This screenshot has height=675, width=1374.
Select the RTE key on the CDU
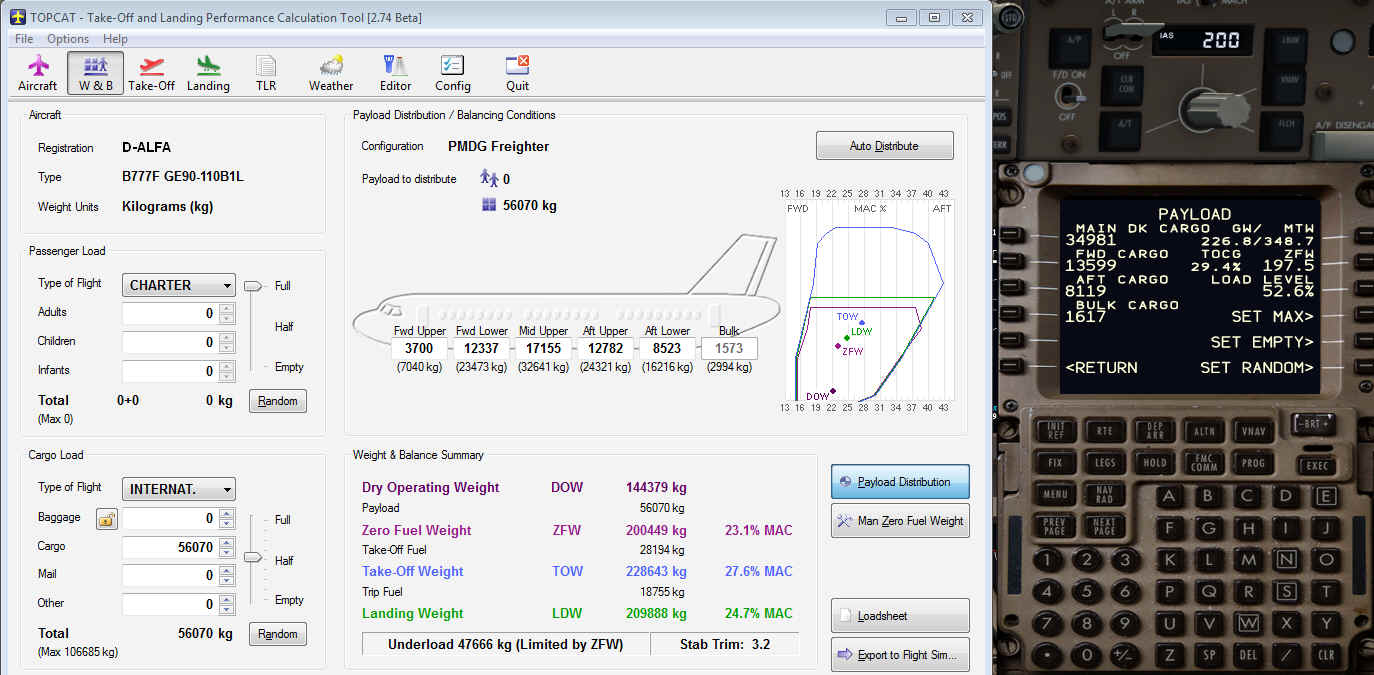point(1105,431)
